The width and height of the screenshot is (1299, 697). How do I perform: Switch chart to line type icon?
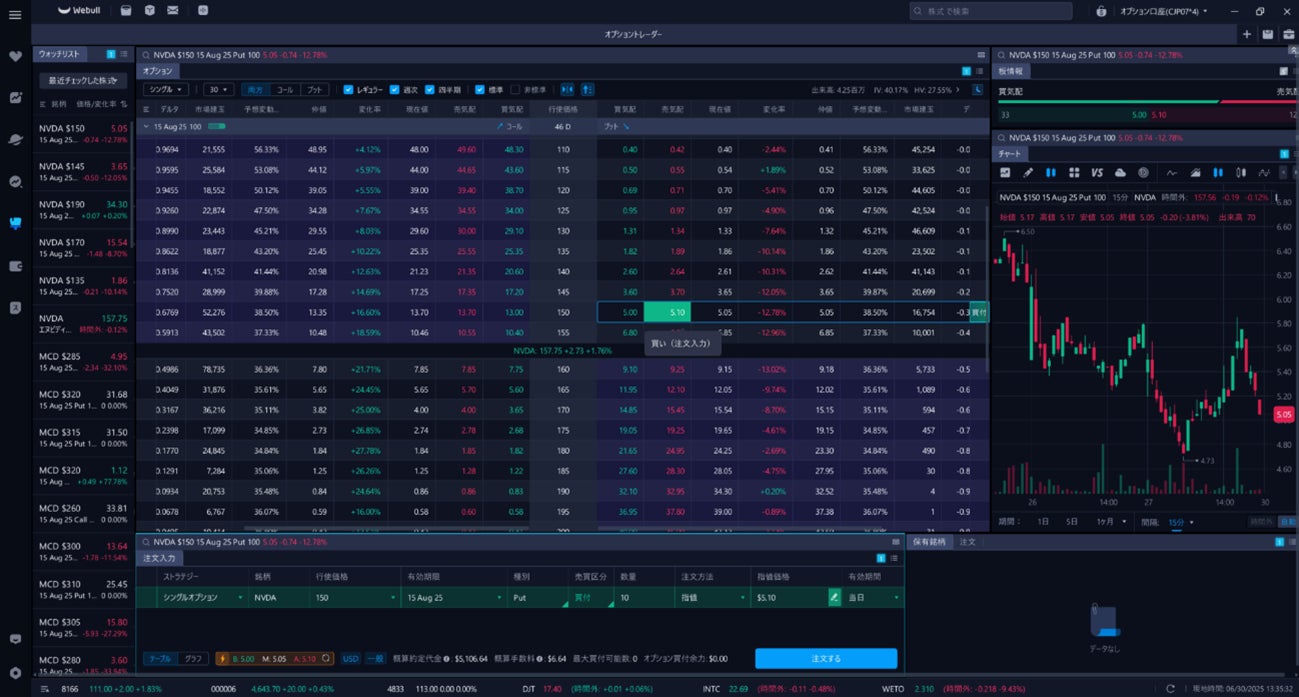point(1171,173)
